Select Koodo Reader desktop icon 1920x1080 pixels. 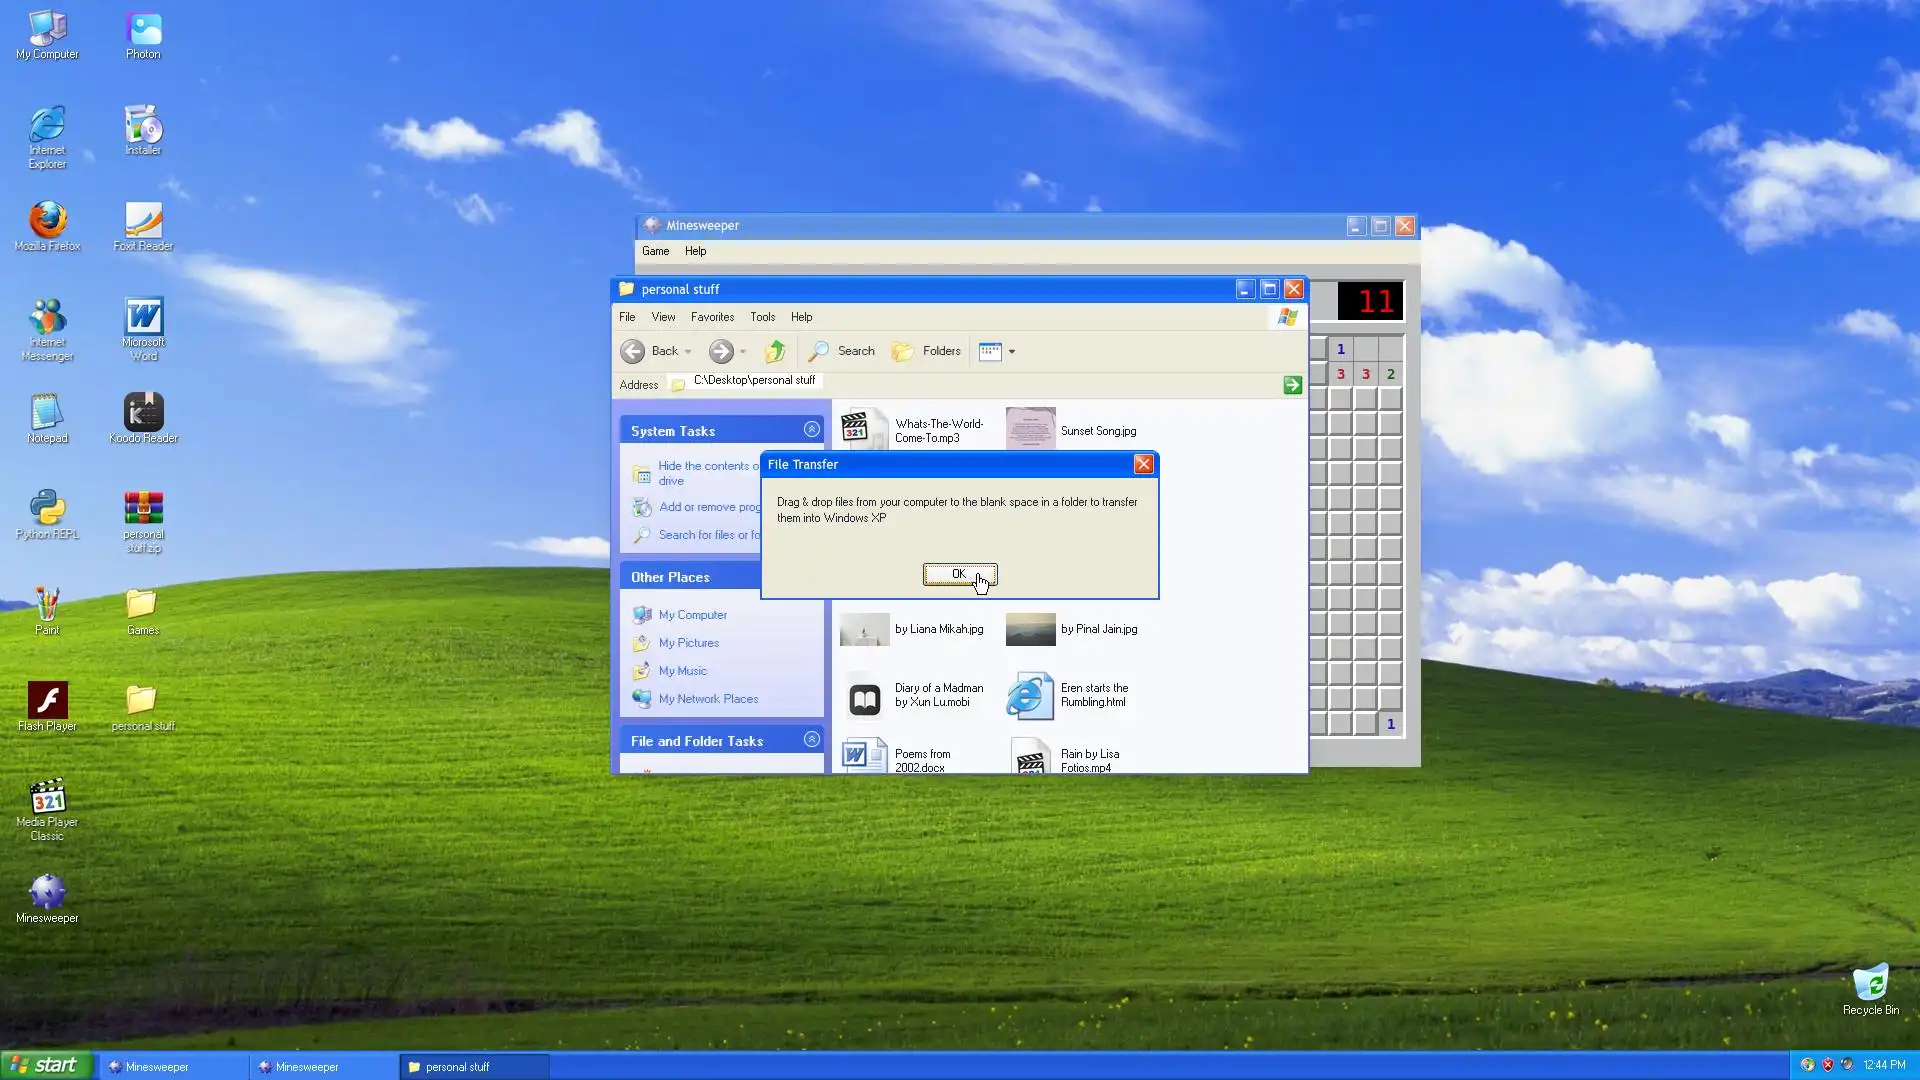[143, 414]
